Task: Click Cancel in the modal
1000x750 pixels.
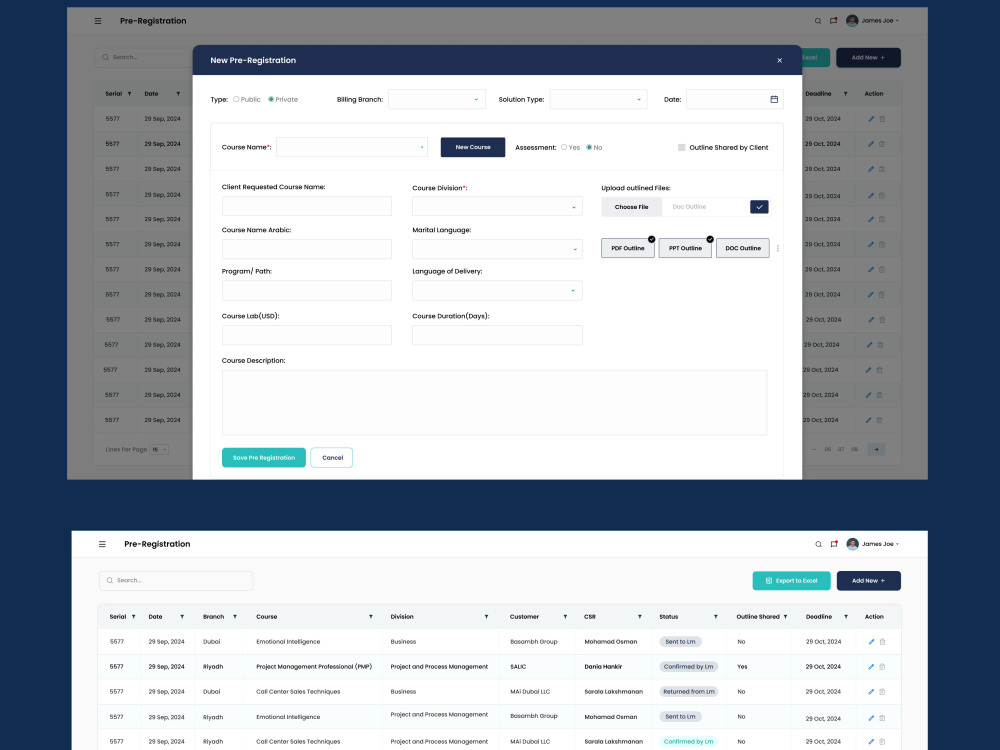Action: tap(332, 457)
